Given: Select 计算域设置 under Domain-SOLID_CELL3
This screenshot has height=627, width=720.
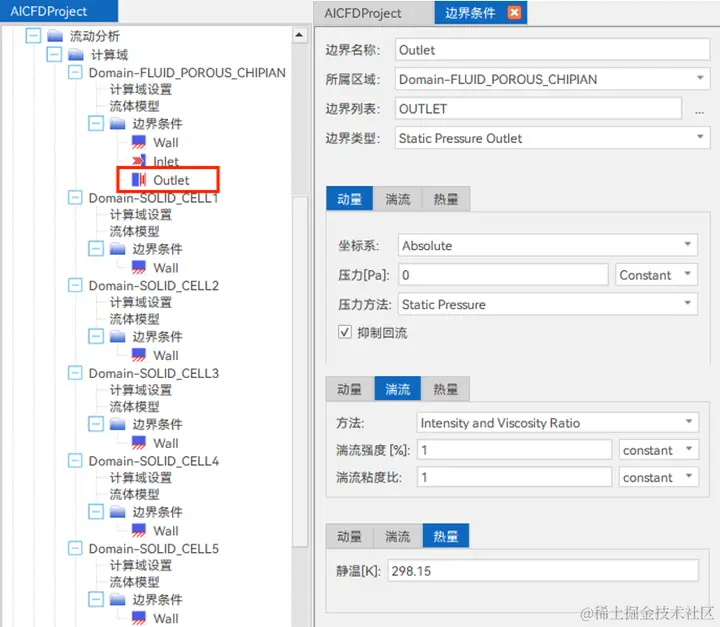Looking at the screenshot, I should (x=141, y=390).
